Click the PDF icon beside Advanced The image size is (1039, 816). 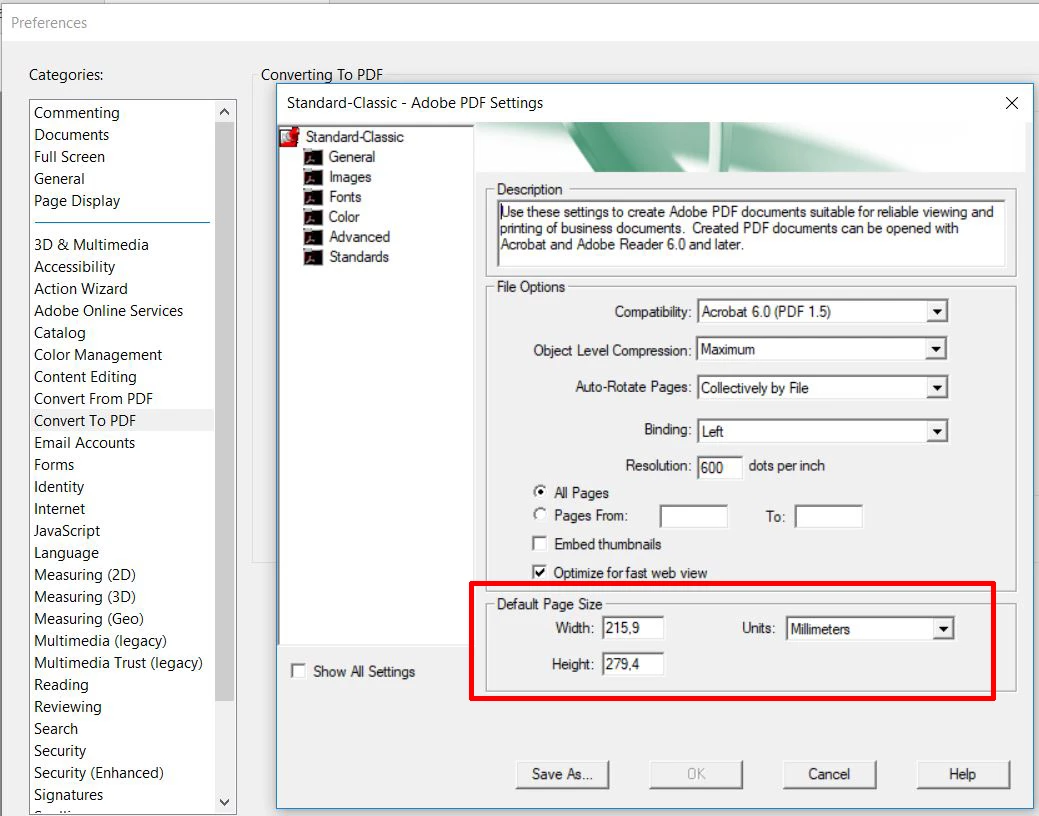[313, 237]
